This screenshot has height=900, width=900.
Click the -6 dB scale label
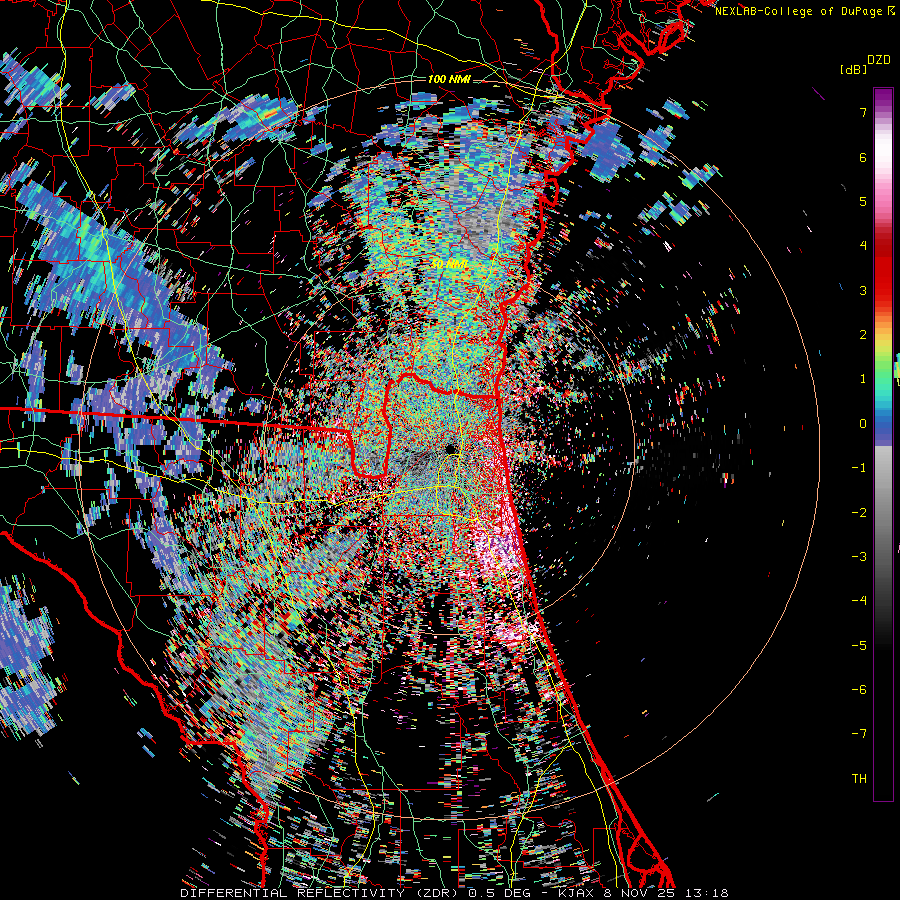[859, 689]
